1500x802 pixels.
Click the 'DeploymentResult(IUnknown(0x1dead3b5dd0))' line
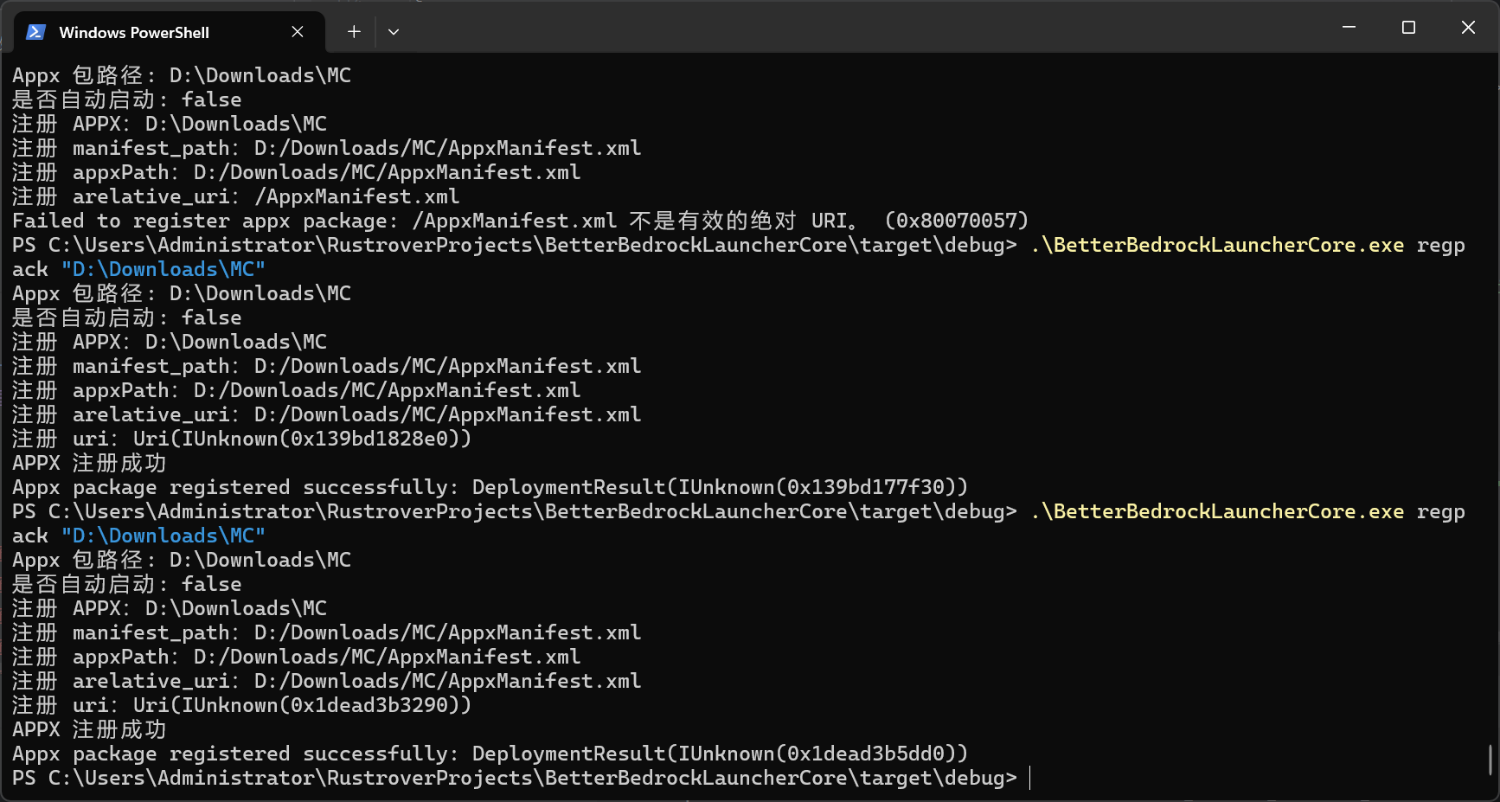point(490,753)
